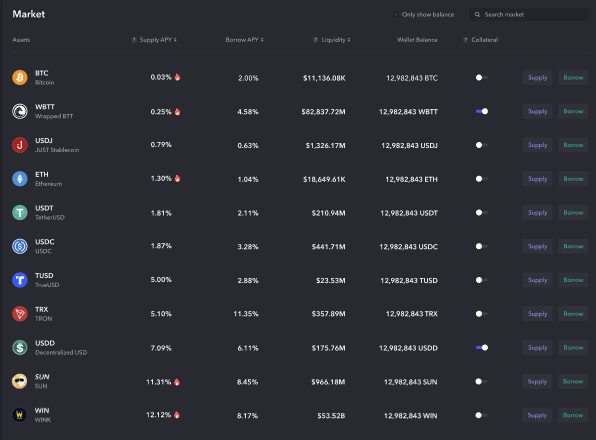Click the search magnifier icon
The height and width of the screenshot is (440, 596).
pyautogui.click(x=477, y=14)
